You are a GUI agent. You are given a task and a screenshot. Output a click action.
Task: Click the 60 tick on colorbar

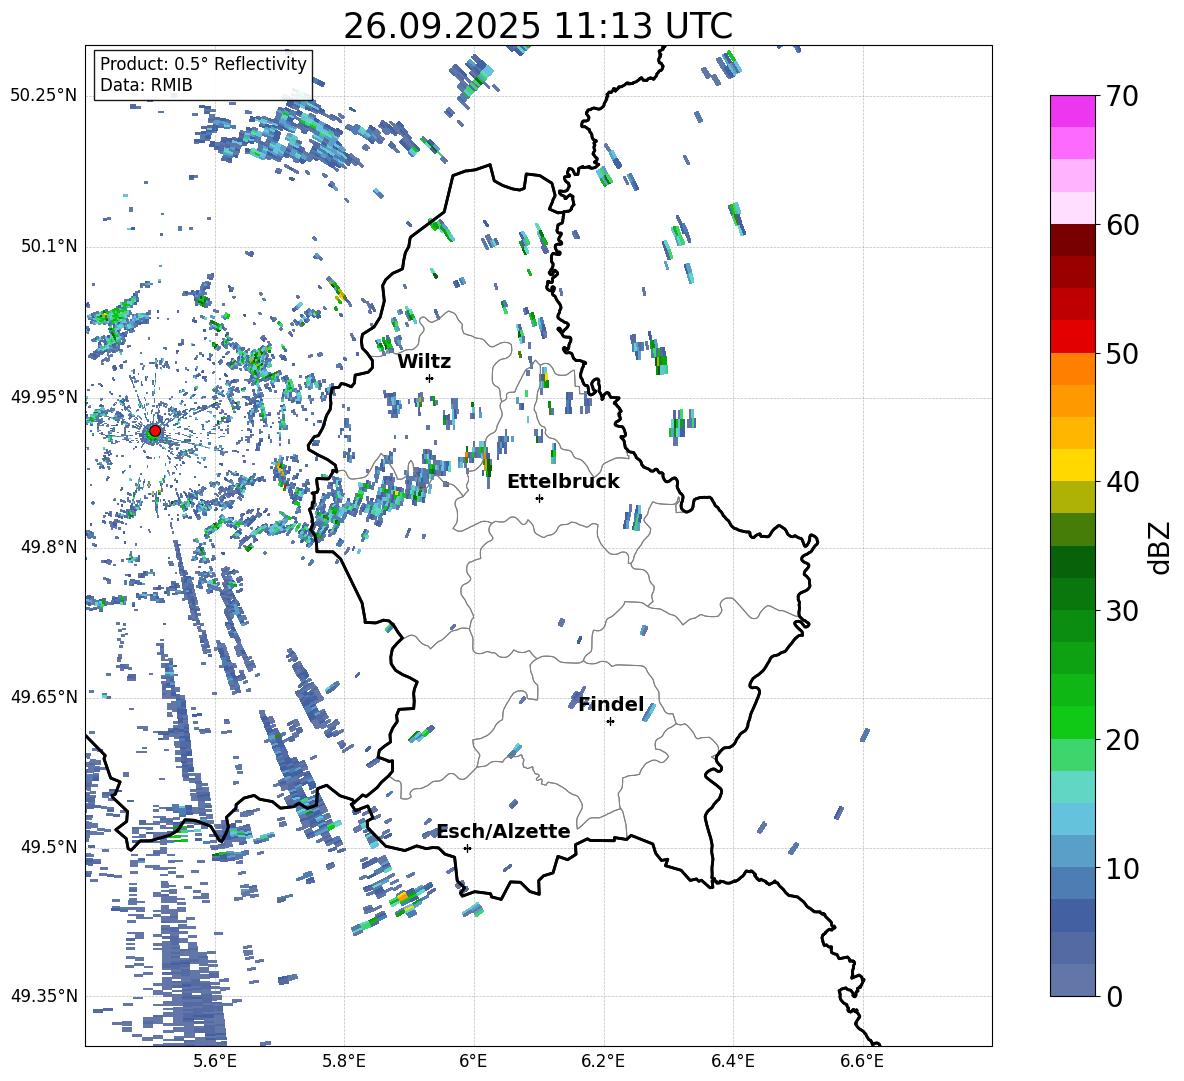pyautogui.click(x=1122, y=225)
